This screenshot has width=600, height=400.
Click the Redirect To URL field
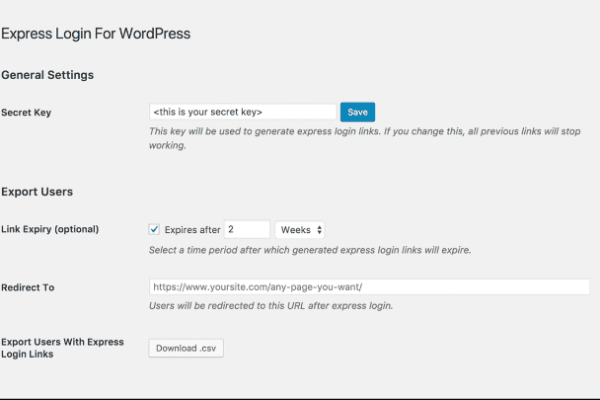369,287
